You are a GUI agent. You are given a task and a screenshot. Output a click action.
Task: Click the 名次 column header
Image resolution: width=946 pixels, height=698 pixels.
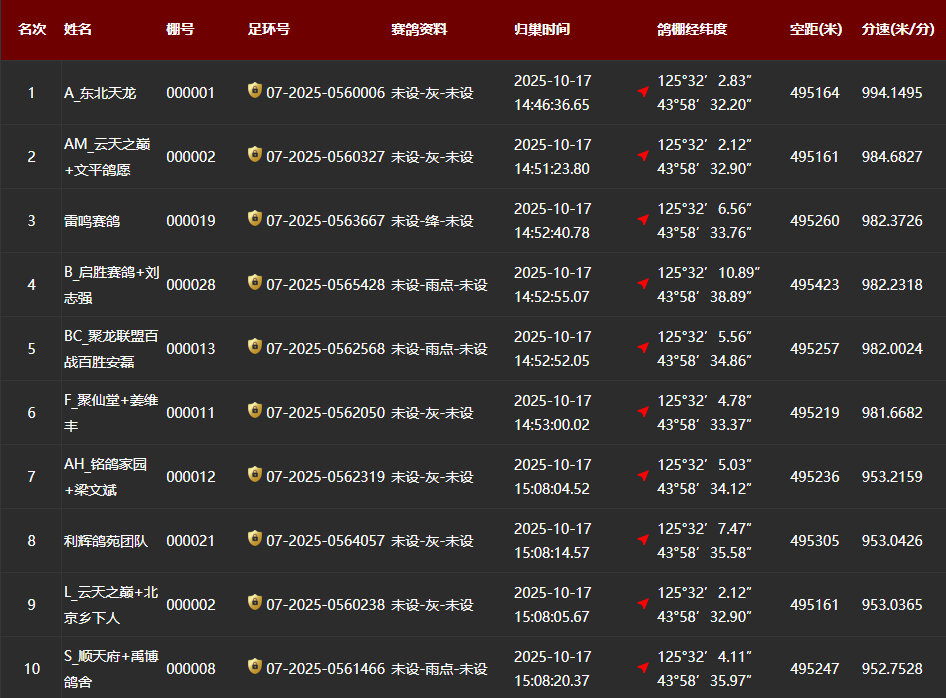click(x=32, y=30)
